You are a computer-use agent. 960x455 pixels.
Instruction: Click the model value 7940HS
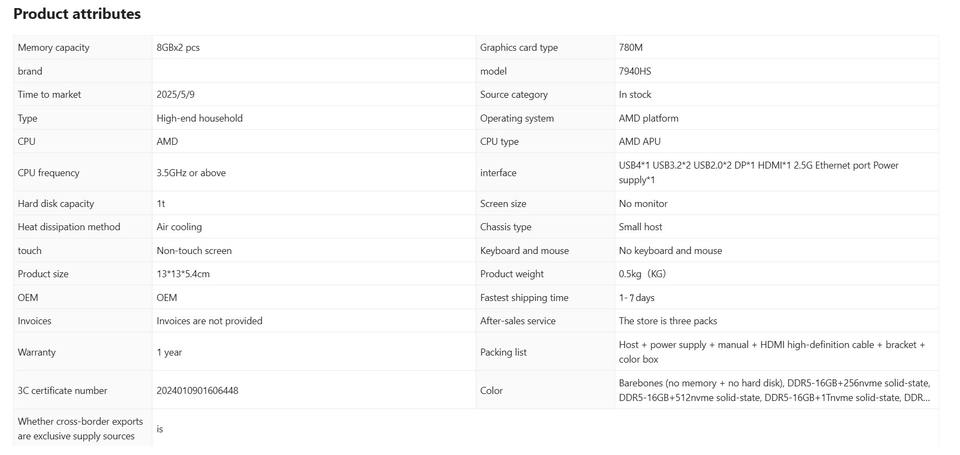(635, 71)
